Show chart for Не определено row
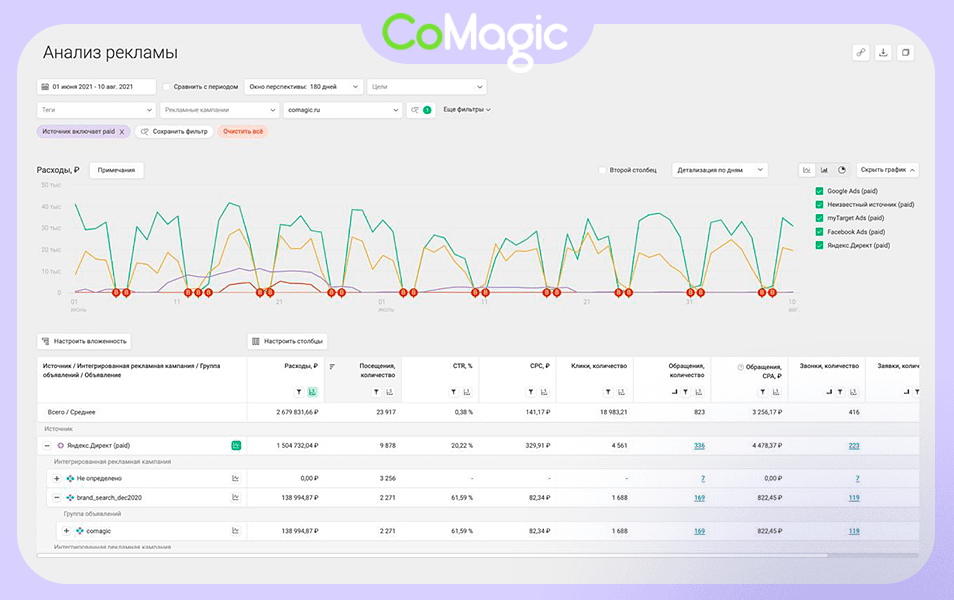The width and height of the screenshot is (954, 600). click(x=235, y=478)
